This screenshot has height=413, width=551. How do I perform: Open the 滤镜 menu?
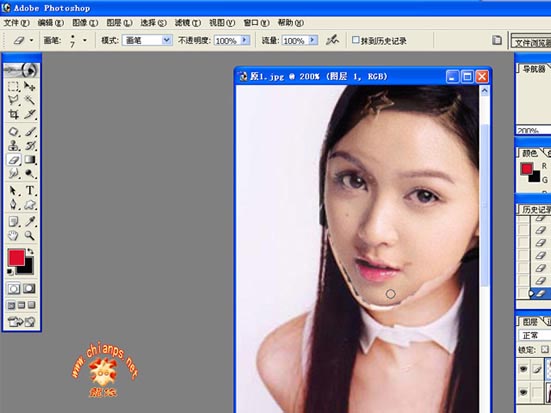point(188,23)
